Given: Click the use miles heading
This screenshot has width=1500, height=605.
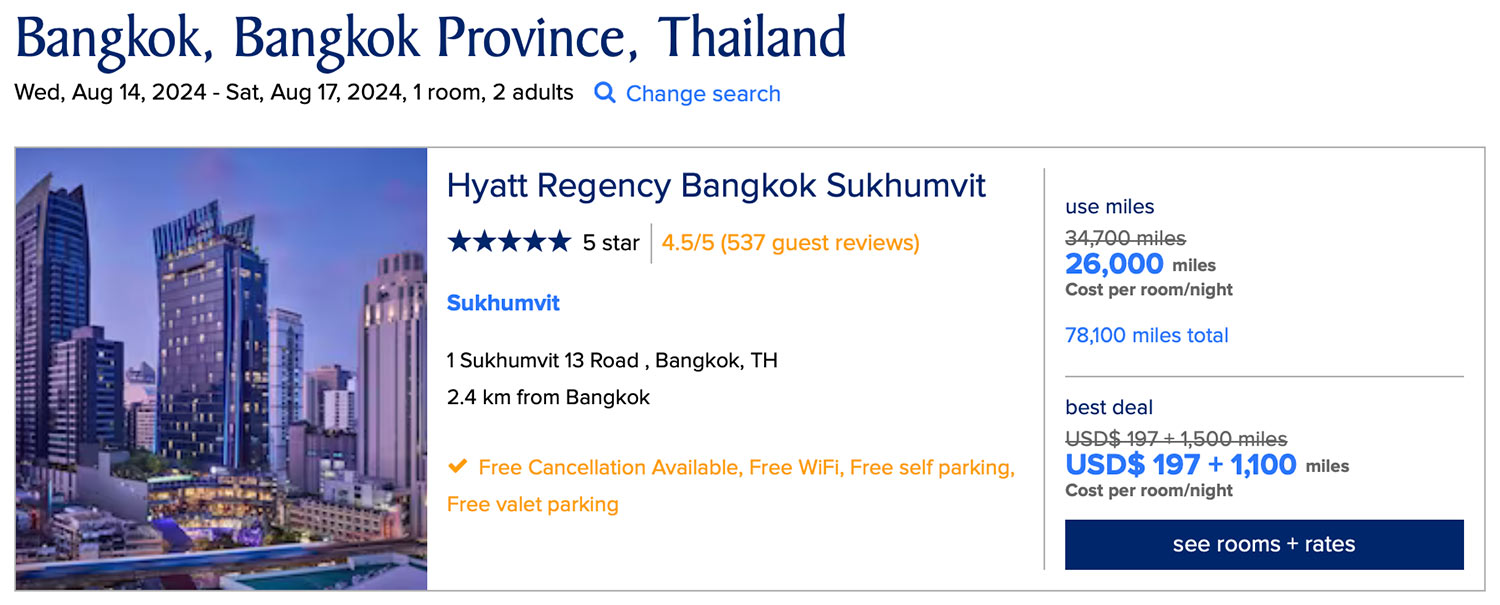Looking at the screenshot, I should 1109,207.
